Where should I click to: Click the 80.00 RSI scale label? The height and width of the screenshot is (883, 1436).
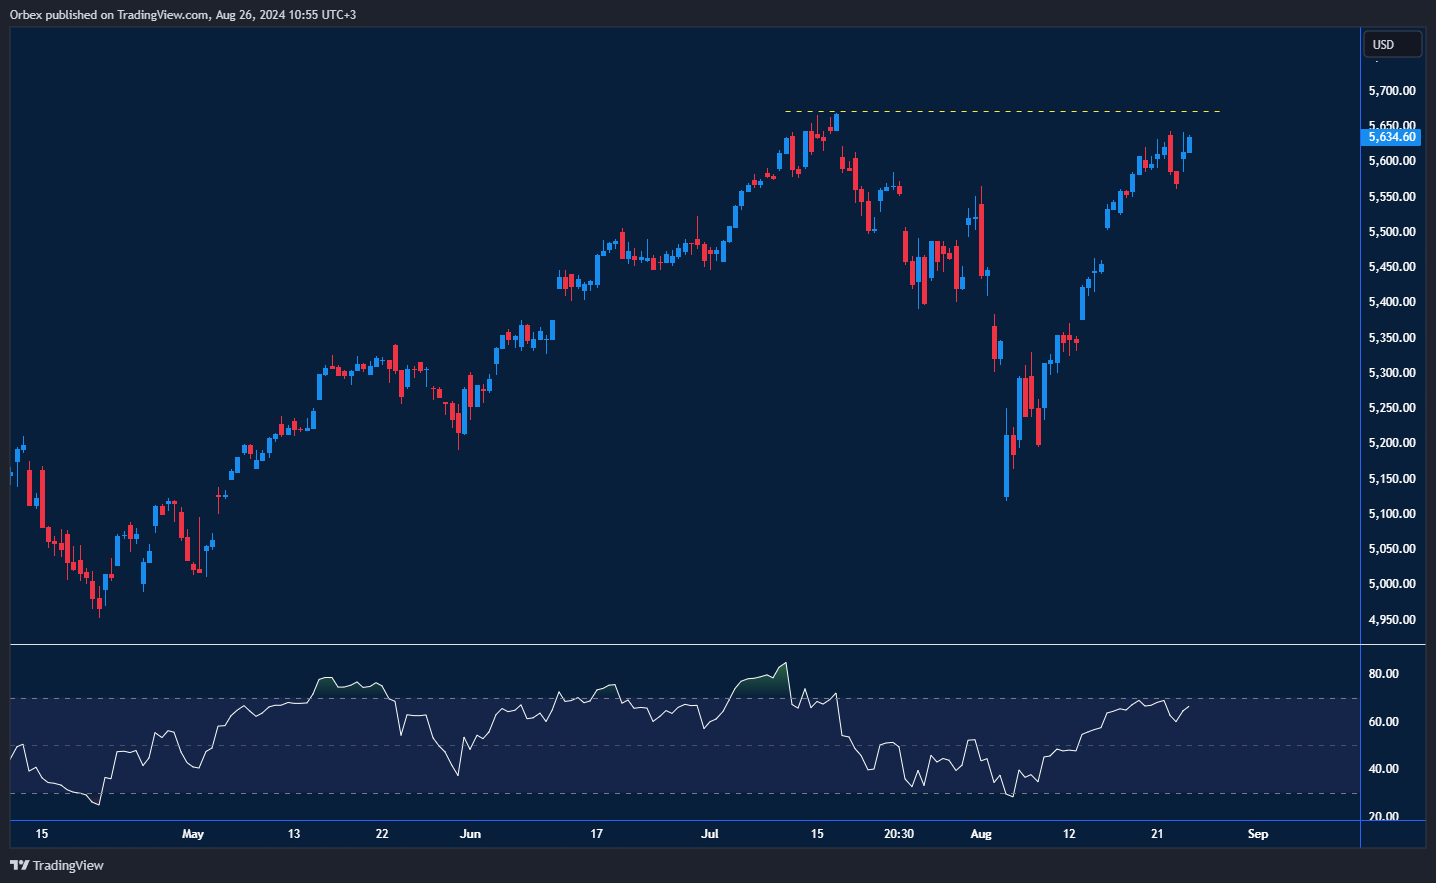(x=1383, y=674)
